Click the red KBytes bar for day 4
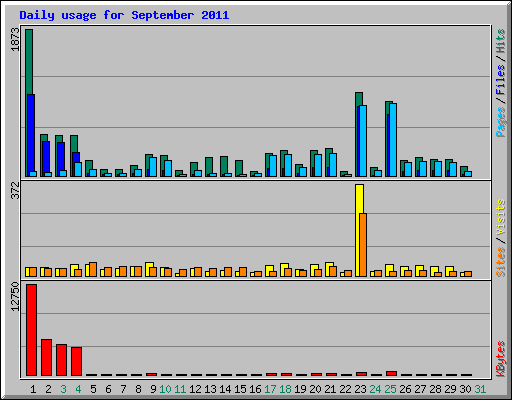512x400 pixels. click(x=76, y=361)
